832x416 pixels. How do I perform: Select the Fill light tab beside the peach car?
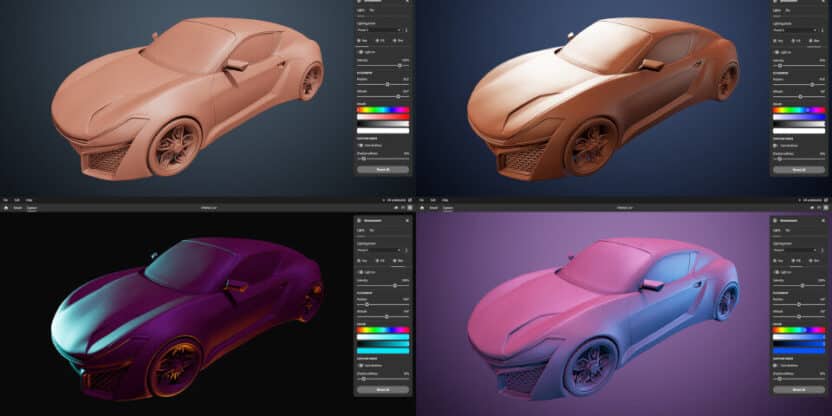(x=380, y=41)
